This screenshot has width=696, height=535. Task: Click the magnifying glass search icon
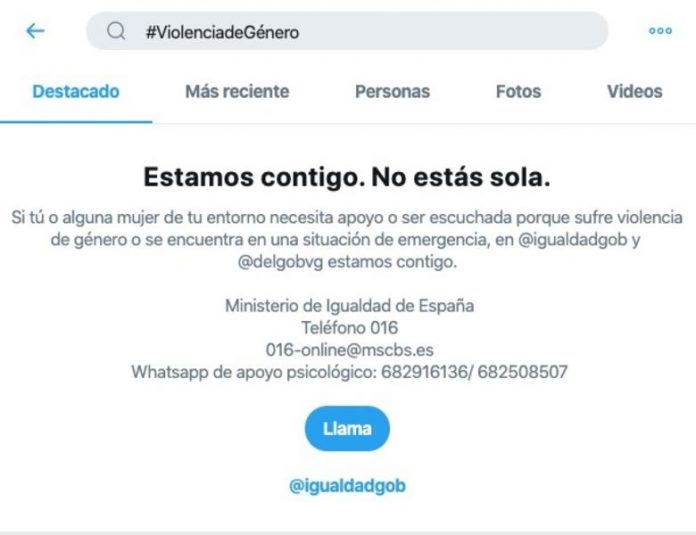pyautogui.click(x=116, y=31)
